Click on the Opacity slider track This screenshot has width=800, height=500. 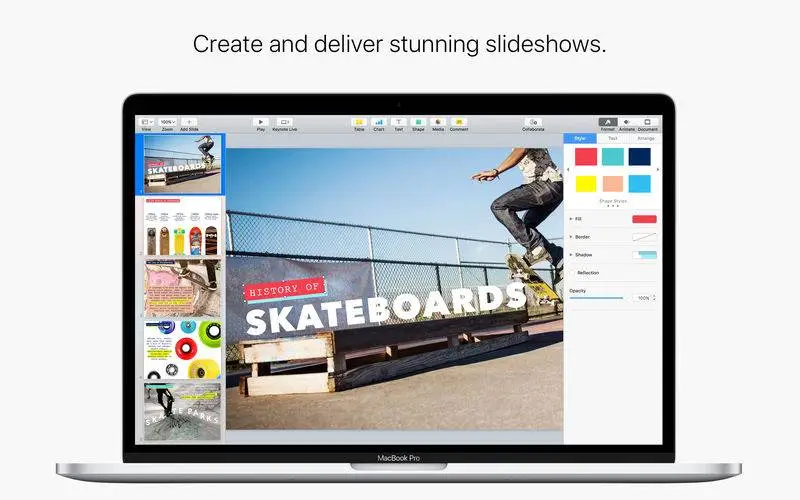pyautogui.click(x=596, y=297)
